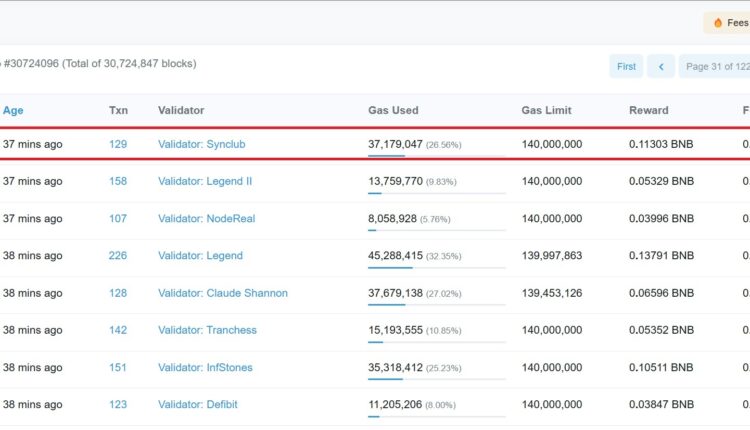Open Validator: Defibit link
Screen dimensions: 750x430
[x=198, y=404]
